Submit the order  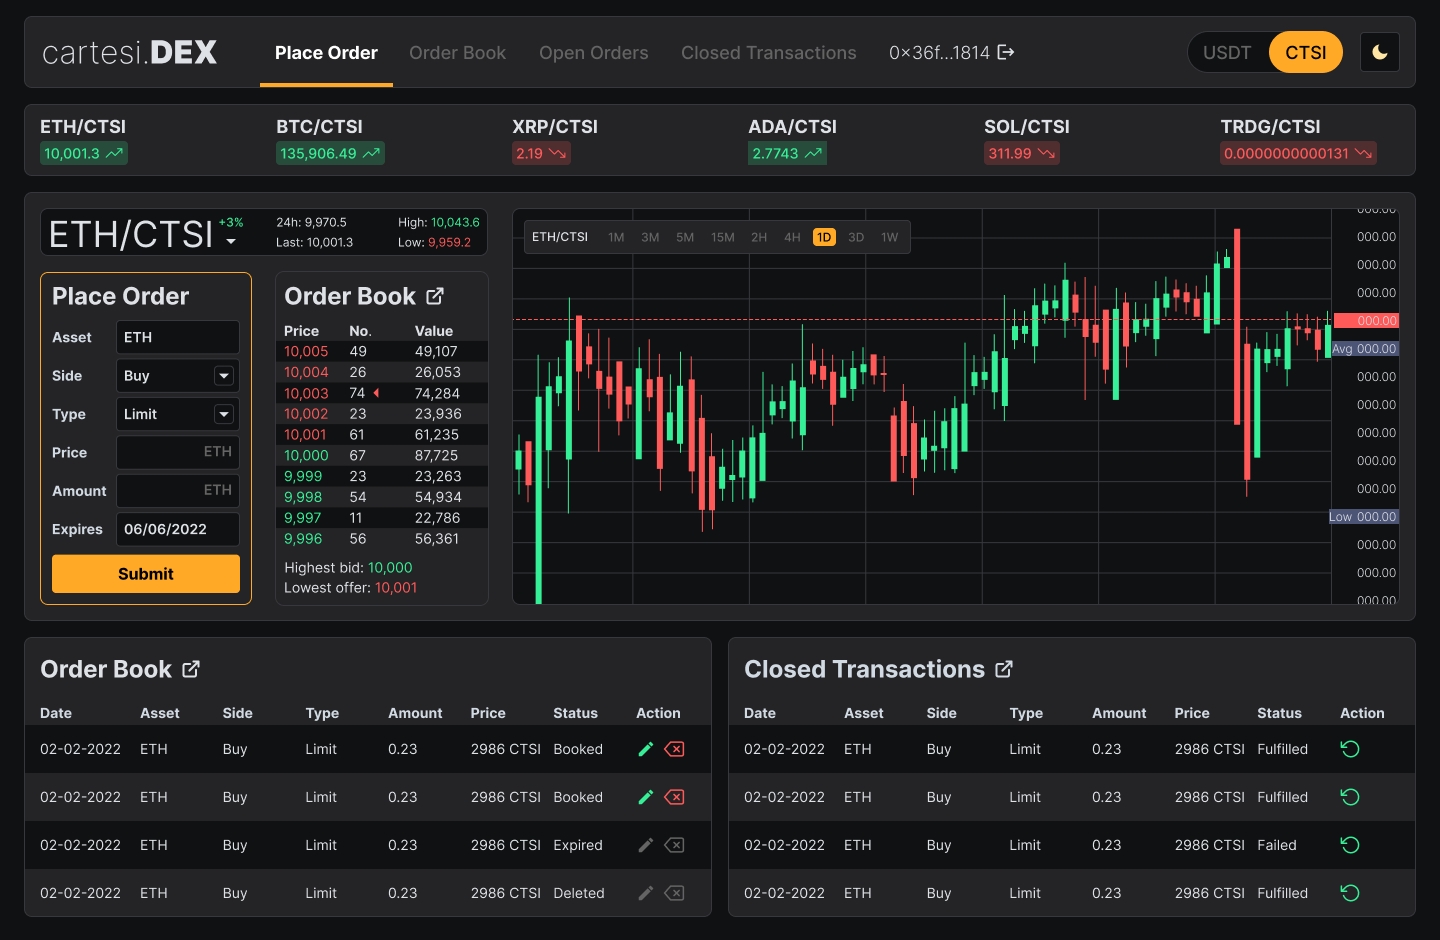[146, 574]
